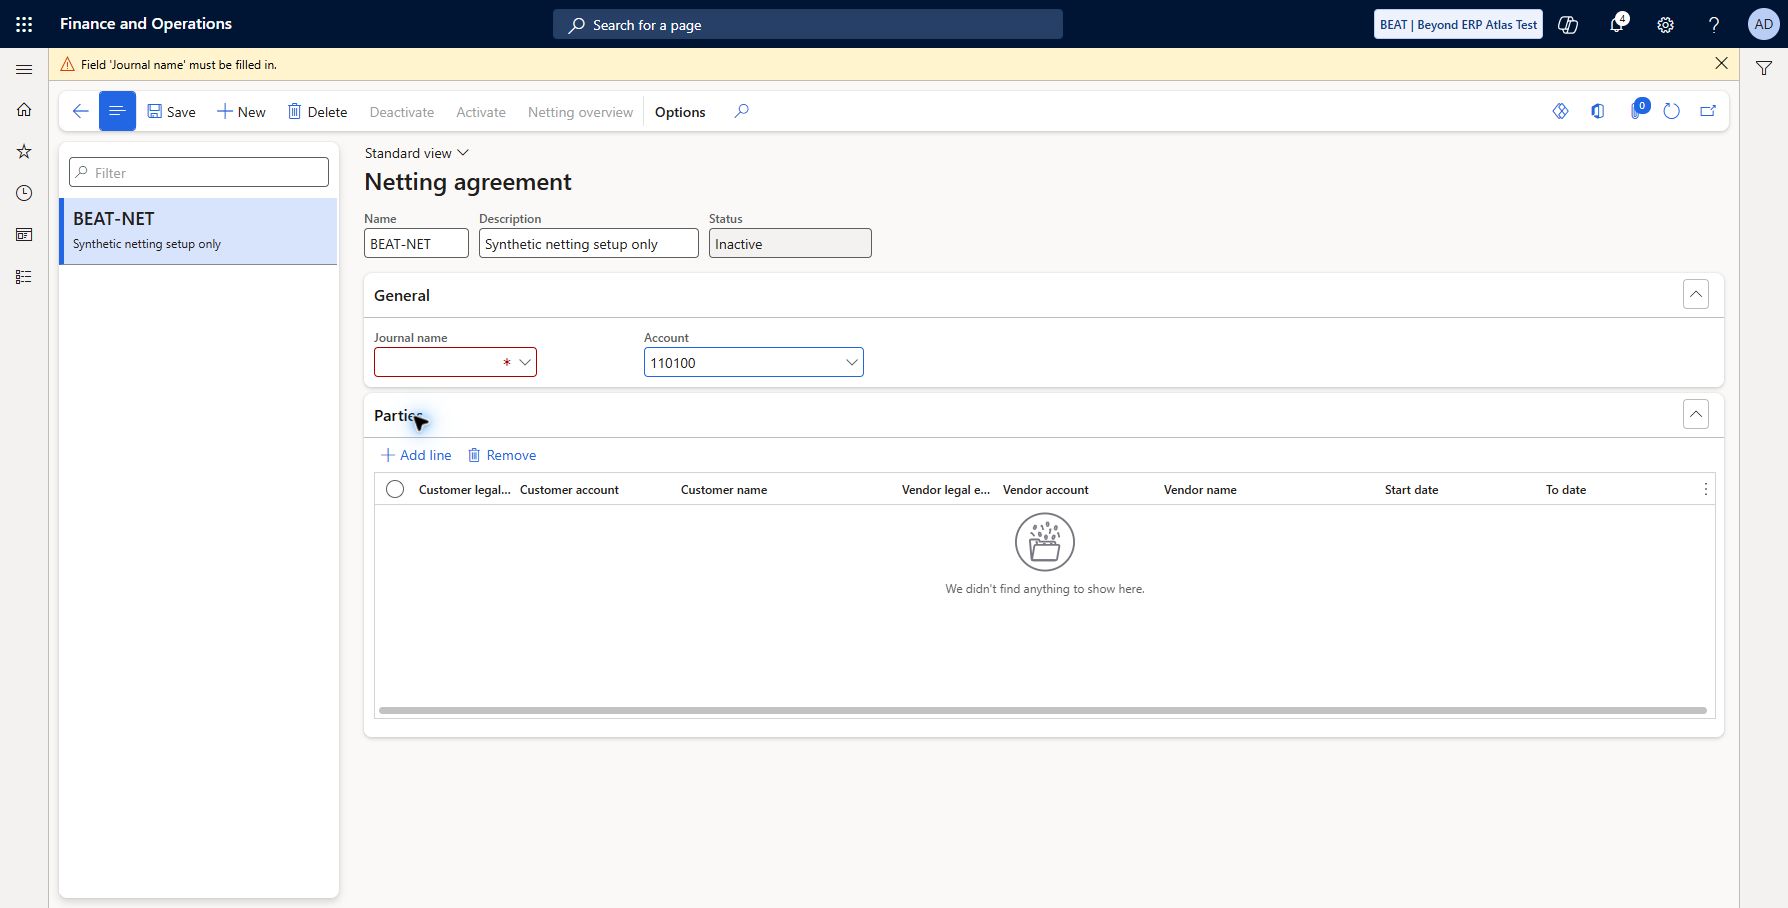The width and height of the screenshot is (1788, 908).
Task: Open the filter pane funnel icon
Action: [x=1764, y=68]
